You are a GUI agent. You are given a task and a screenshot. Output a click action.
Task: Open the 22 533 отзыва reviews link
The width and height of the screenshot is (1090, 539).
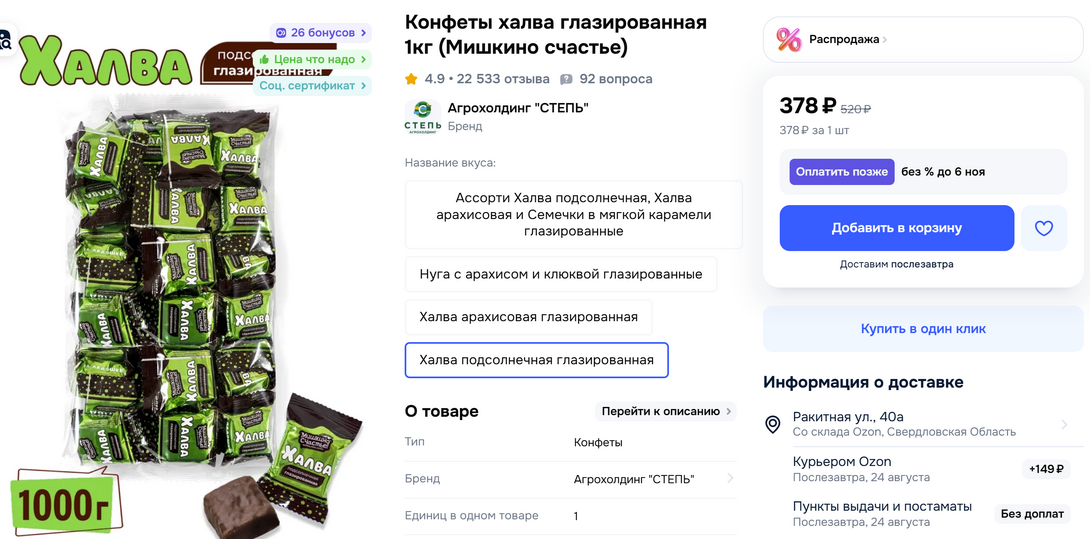[503, 79]
